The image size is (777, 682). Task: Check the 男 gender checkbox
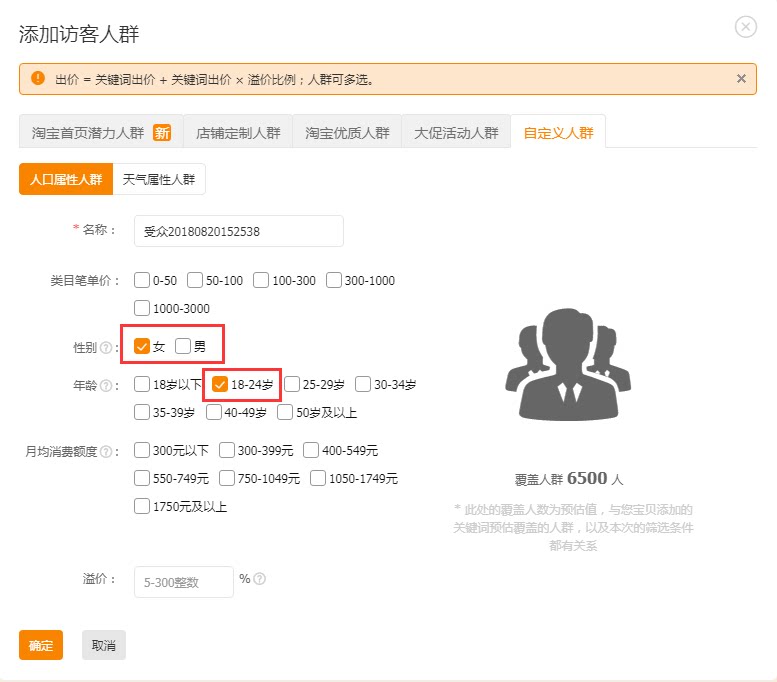[x=183, y=346]
